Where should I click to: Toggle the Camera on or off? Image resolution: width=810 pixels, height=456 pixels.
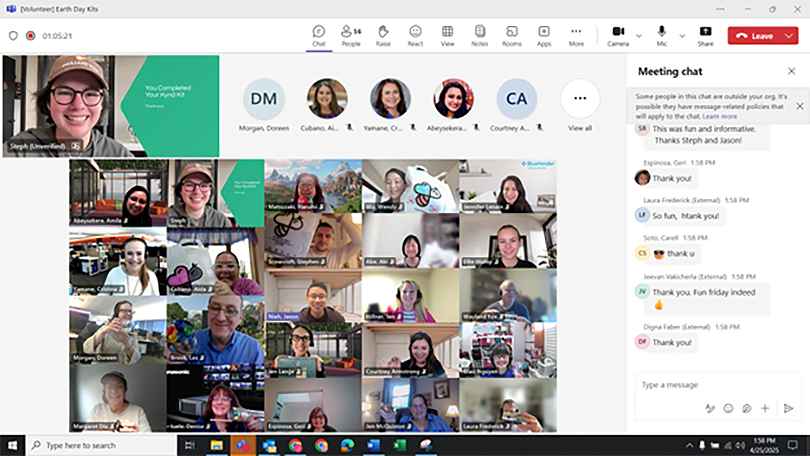pos(618,35)
